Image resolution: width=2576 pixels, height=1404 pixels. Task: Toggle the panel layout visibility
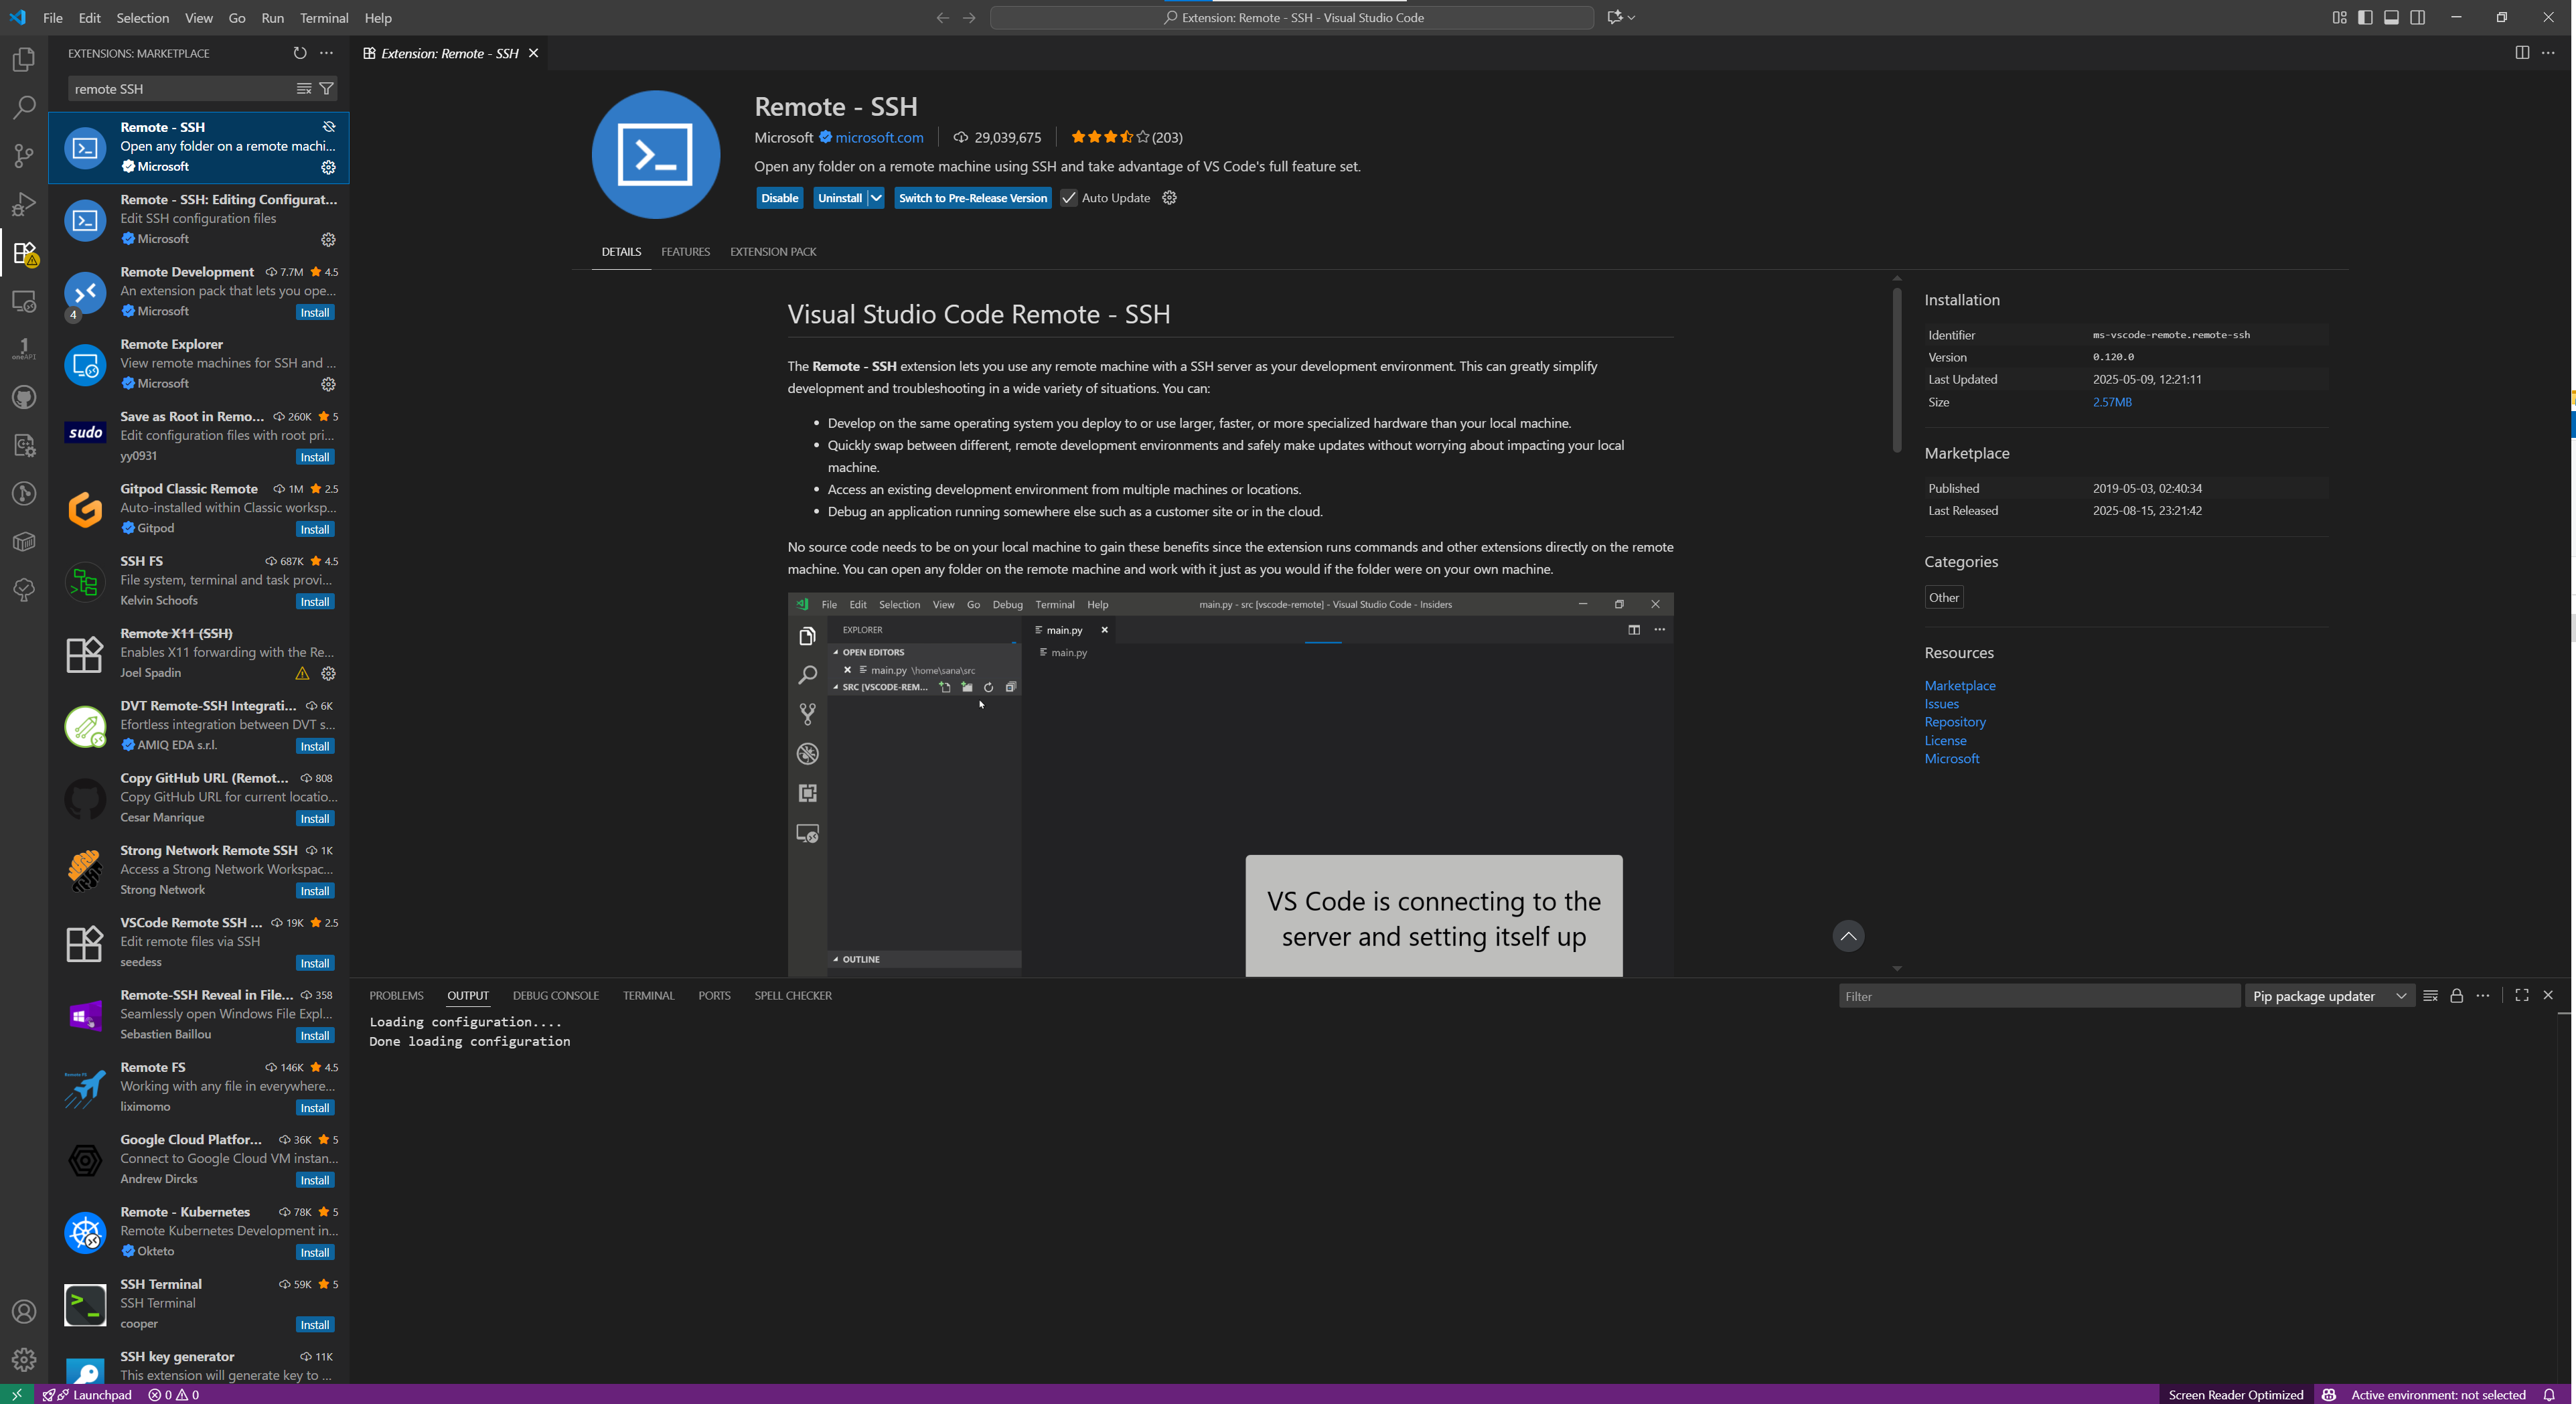coord(2391,17)
